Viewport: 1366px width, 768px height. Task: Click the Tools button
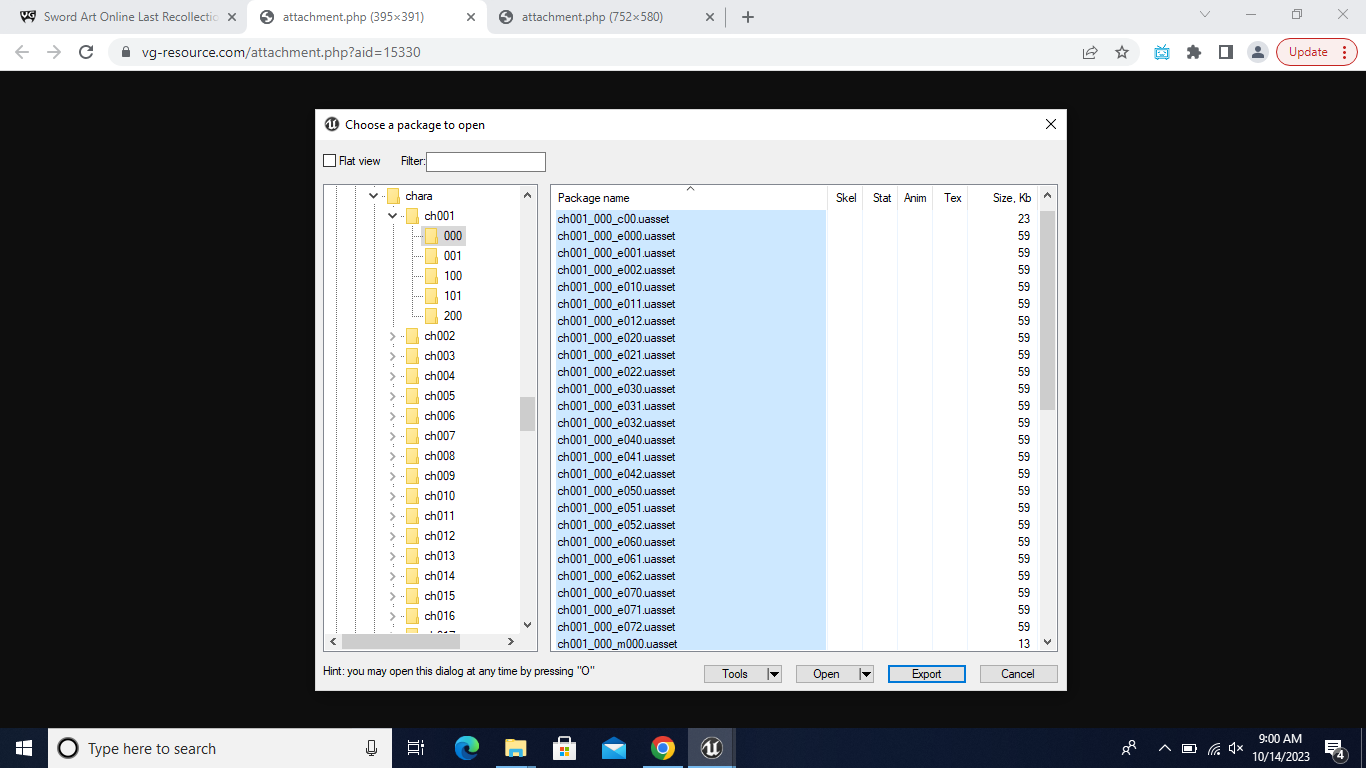pyautogui.click(x=735, y=674)
